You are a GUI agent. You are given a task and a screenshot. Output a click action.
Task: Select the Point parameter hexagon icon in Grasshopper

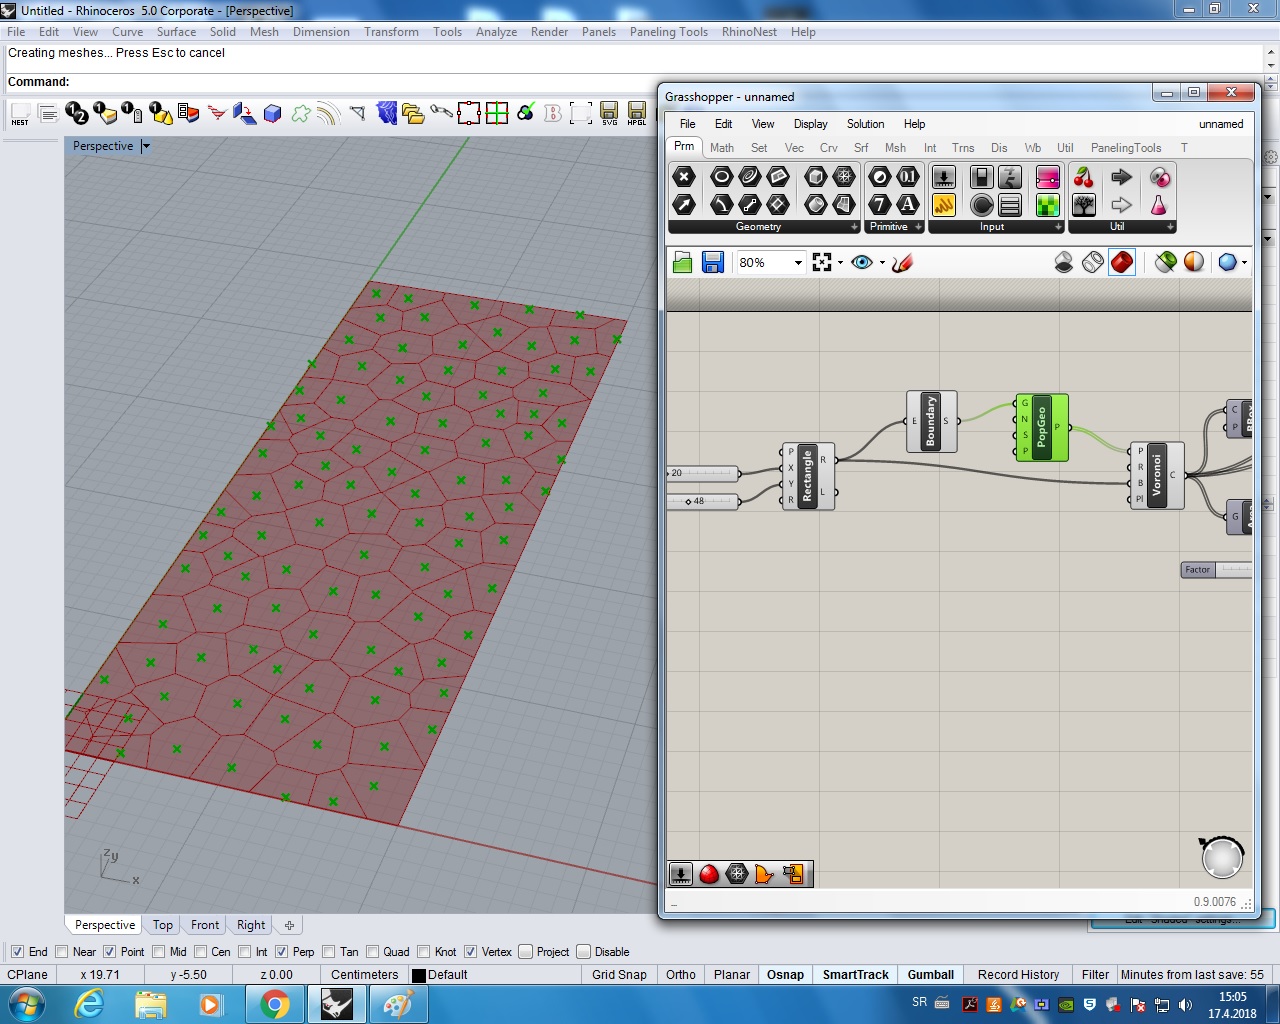coord(684,177)
